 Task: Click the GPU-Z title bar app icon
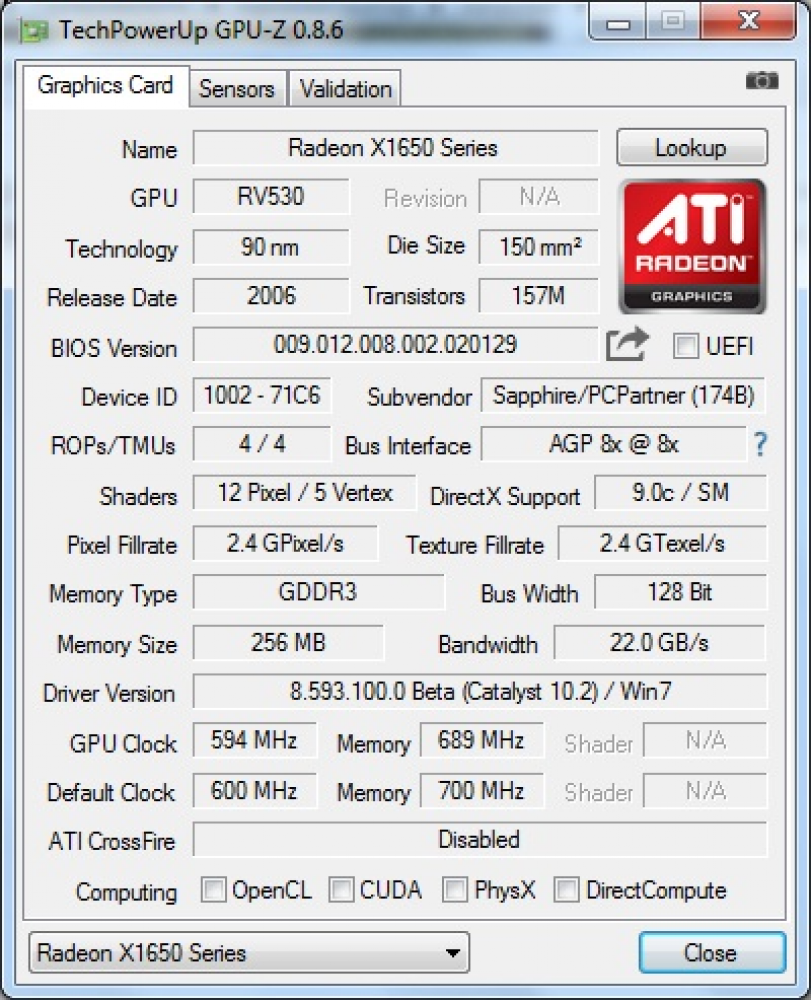click(34, 30)
